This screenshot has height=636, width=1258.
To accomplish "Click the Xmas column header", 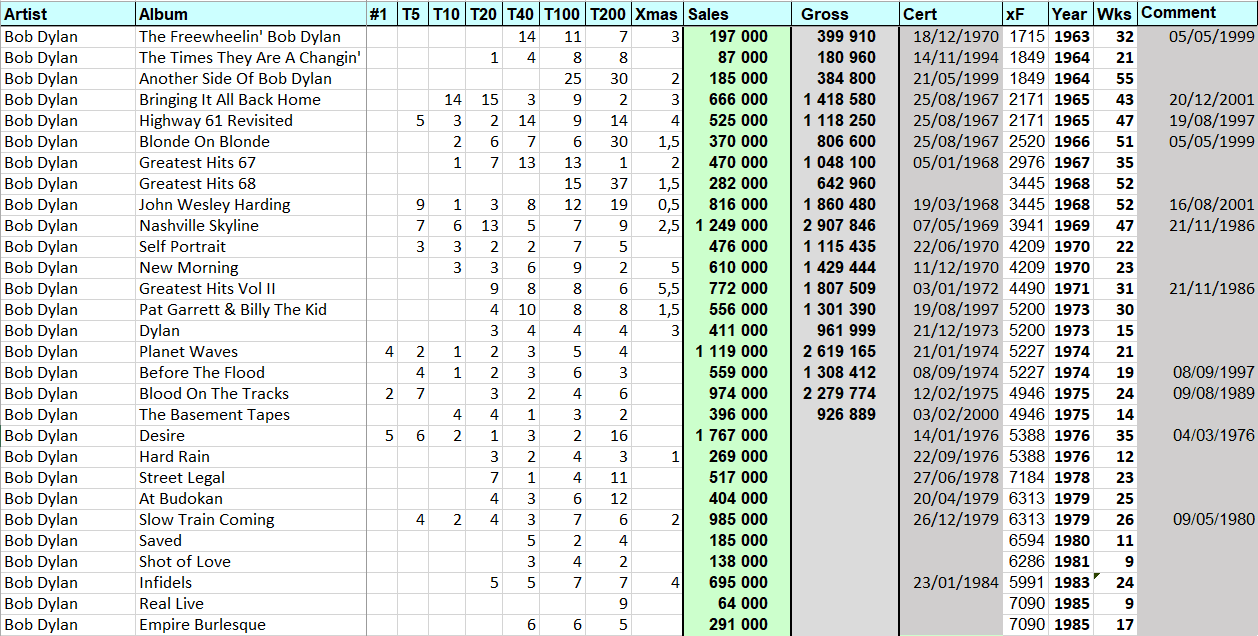I will [x=657, y=14].
